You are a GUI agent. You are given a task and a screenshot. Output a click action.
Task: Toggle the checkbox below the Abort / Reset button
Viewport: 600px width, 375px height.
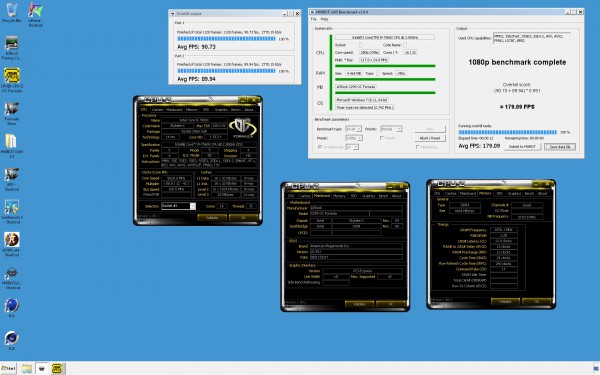click(417, 147)
